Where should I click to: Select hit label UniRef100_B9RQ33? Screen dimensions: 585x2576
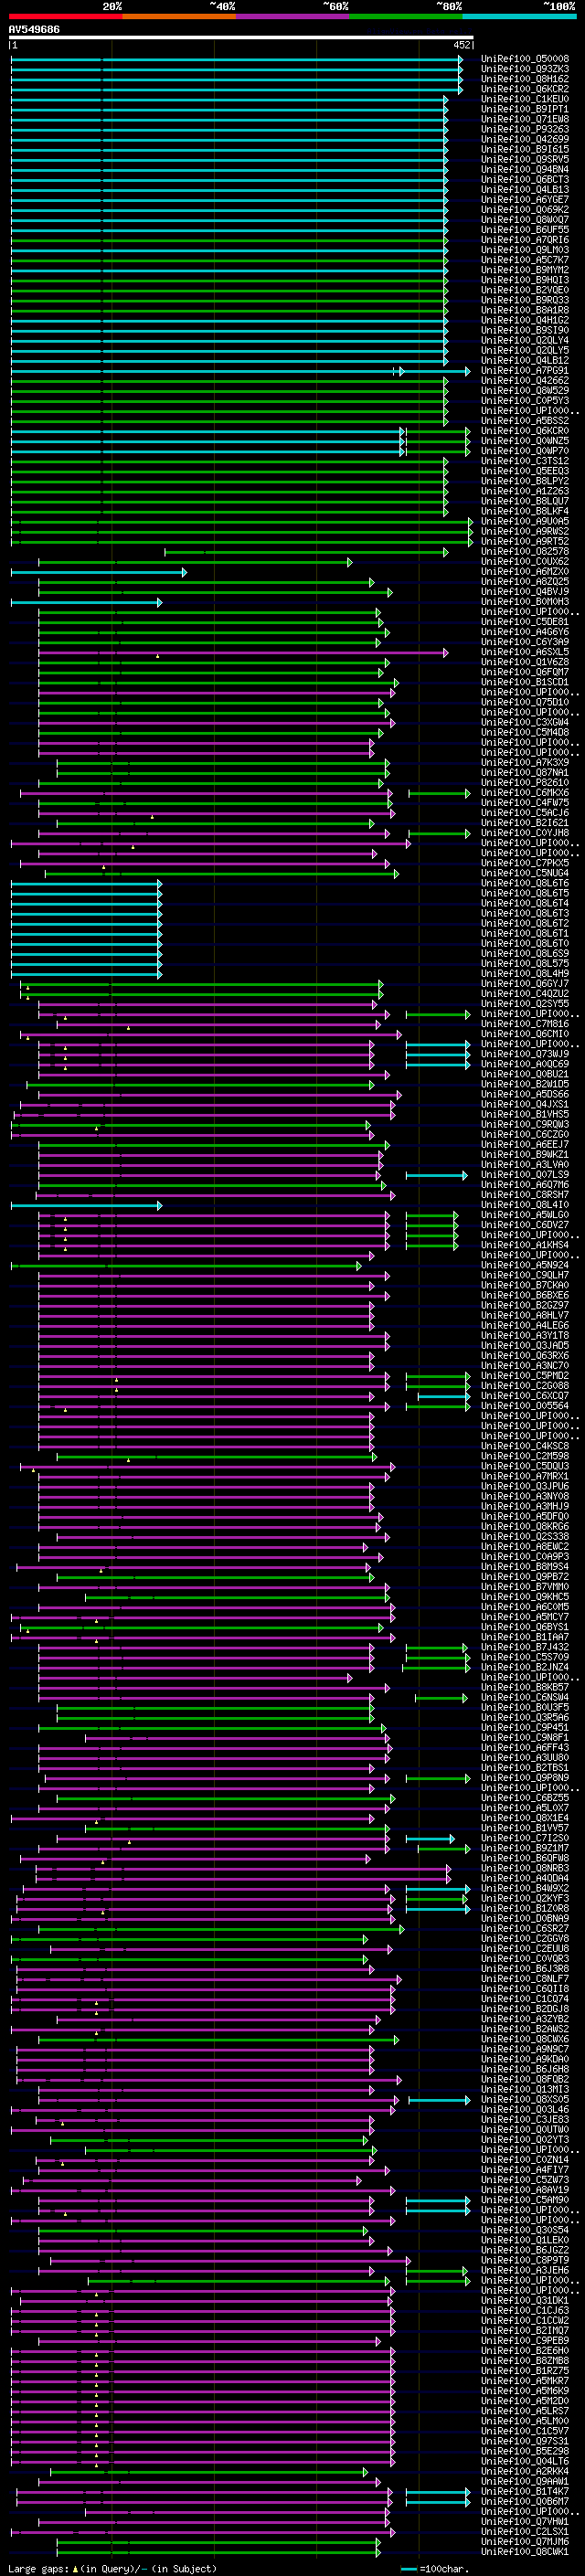point(524,300)
